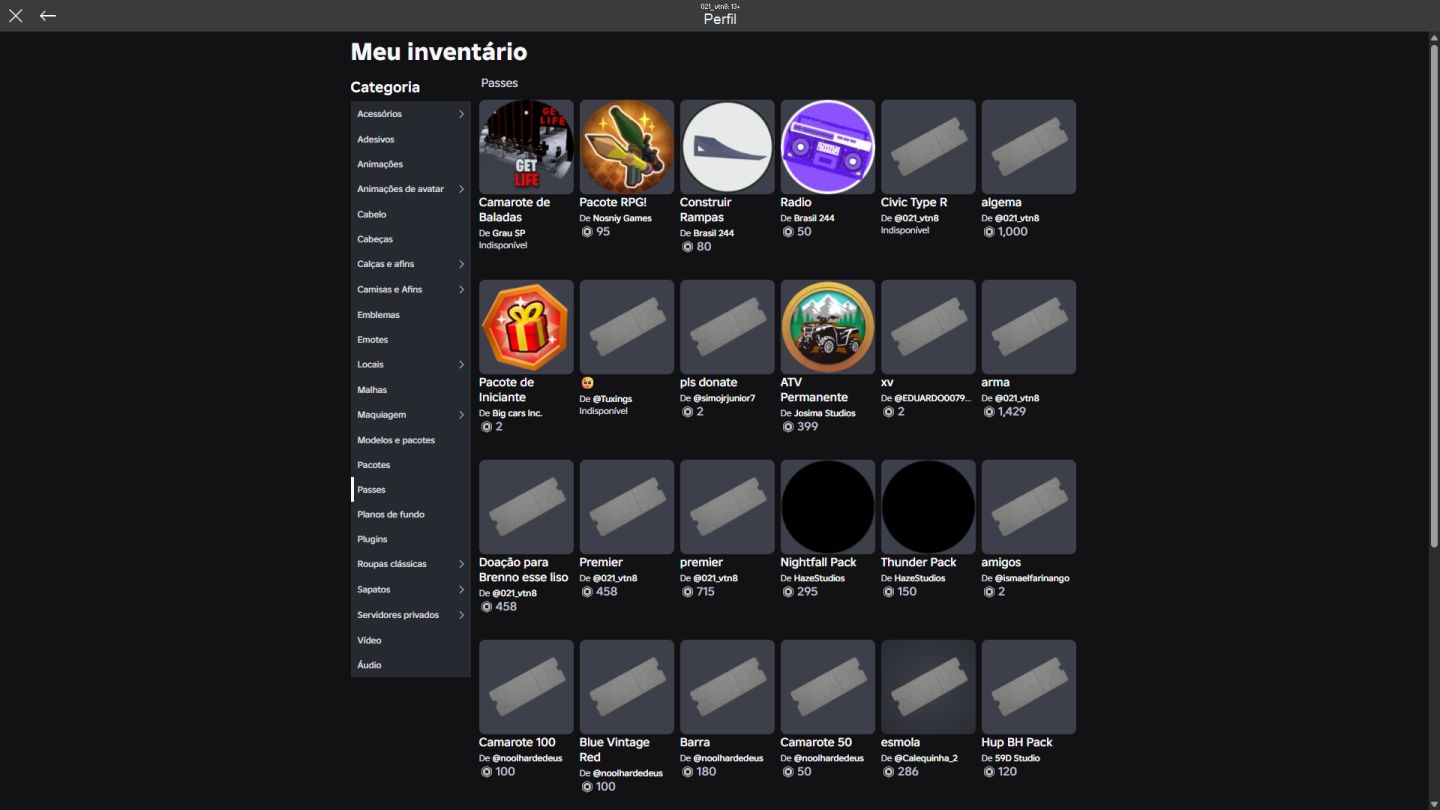Switch to the Adesivos category
The height and width of the screenshot is (810, 1440).
coord(411,139)
